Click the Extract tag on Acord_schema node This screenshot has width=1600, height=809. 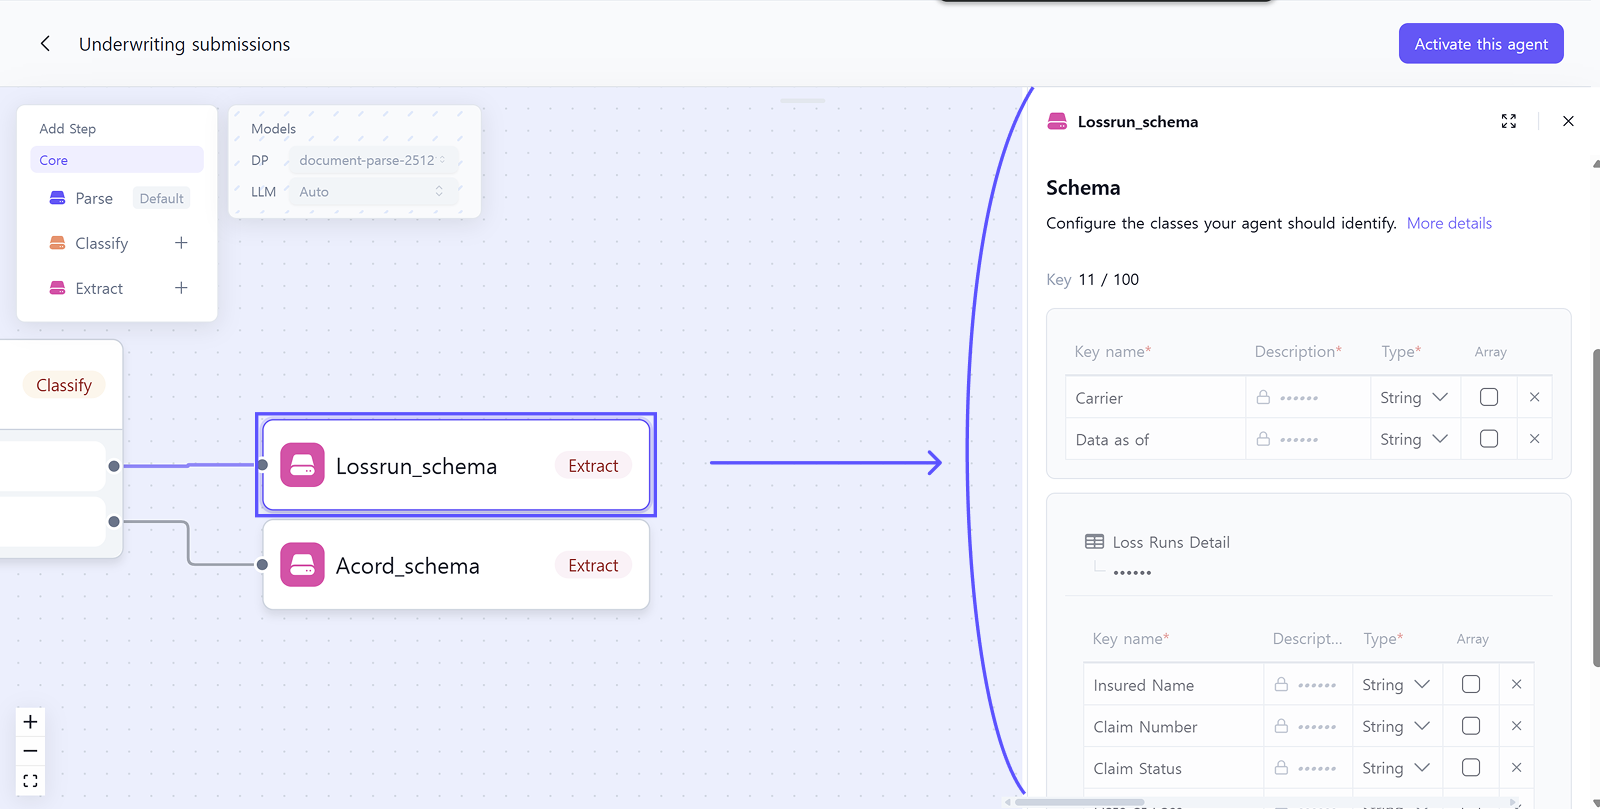point(593,565)
